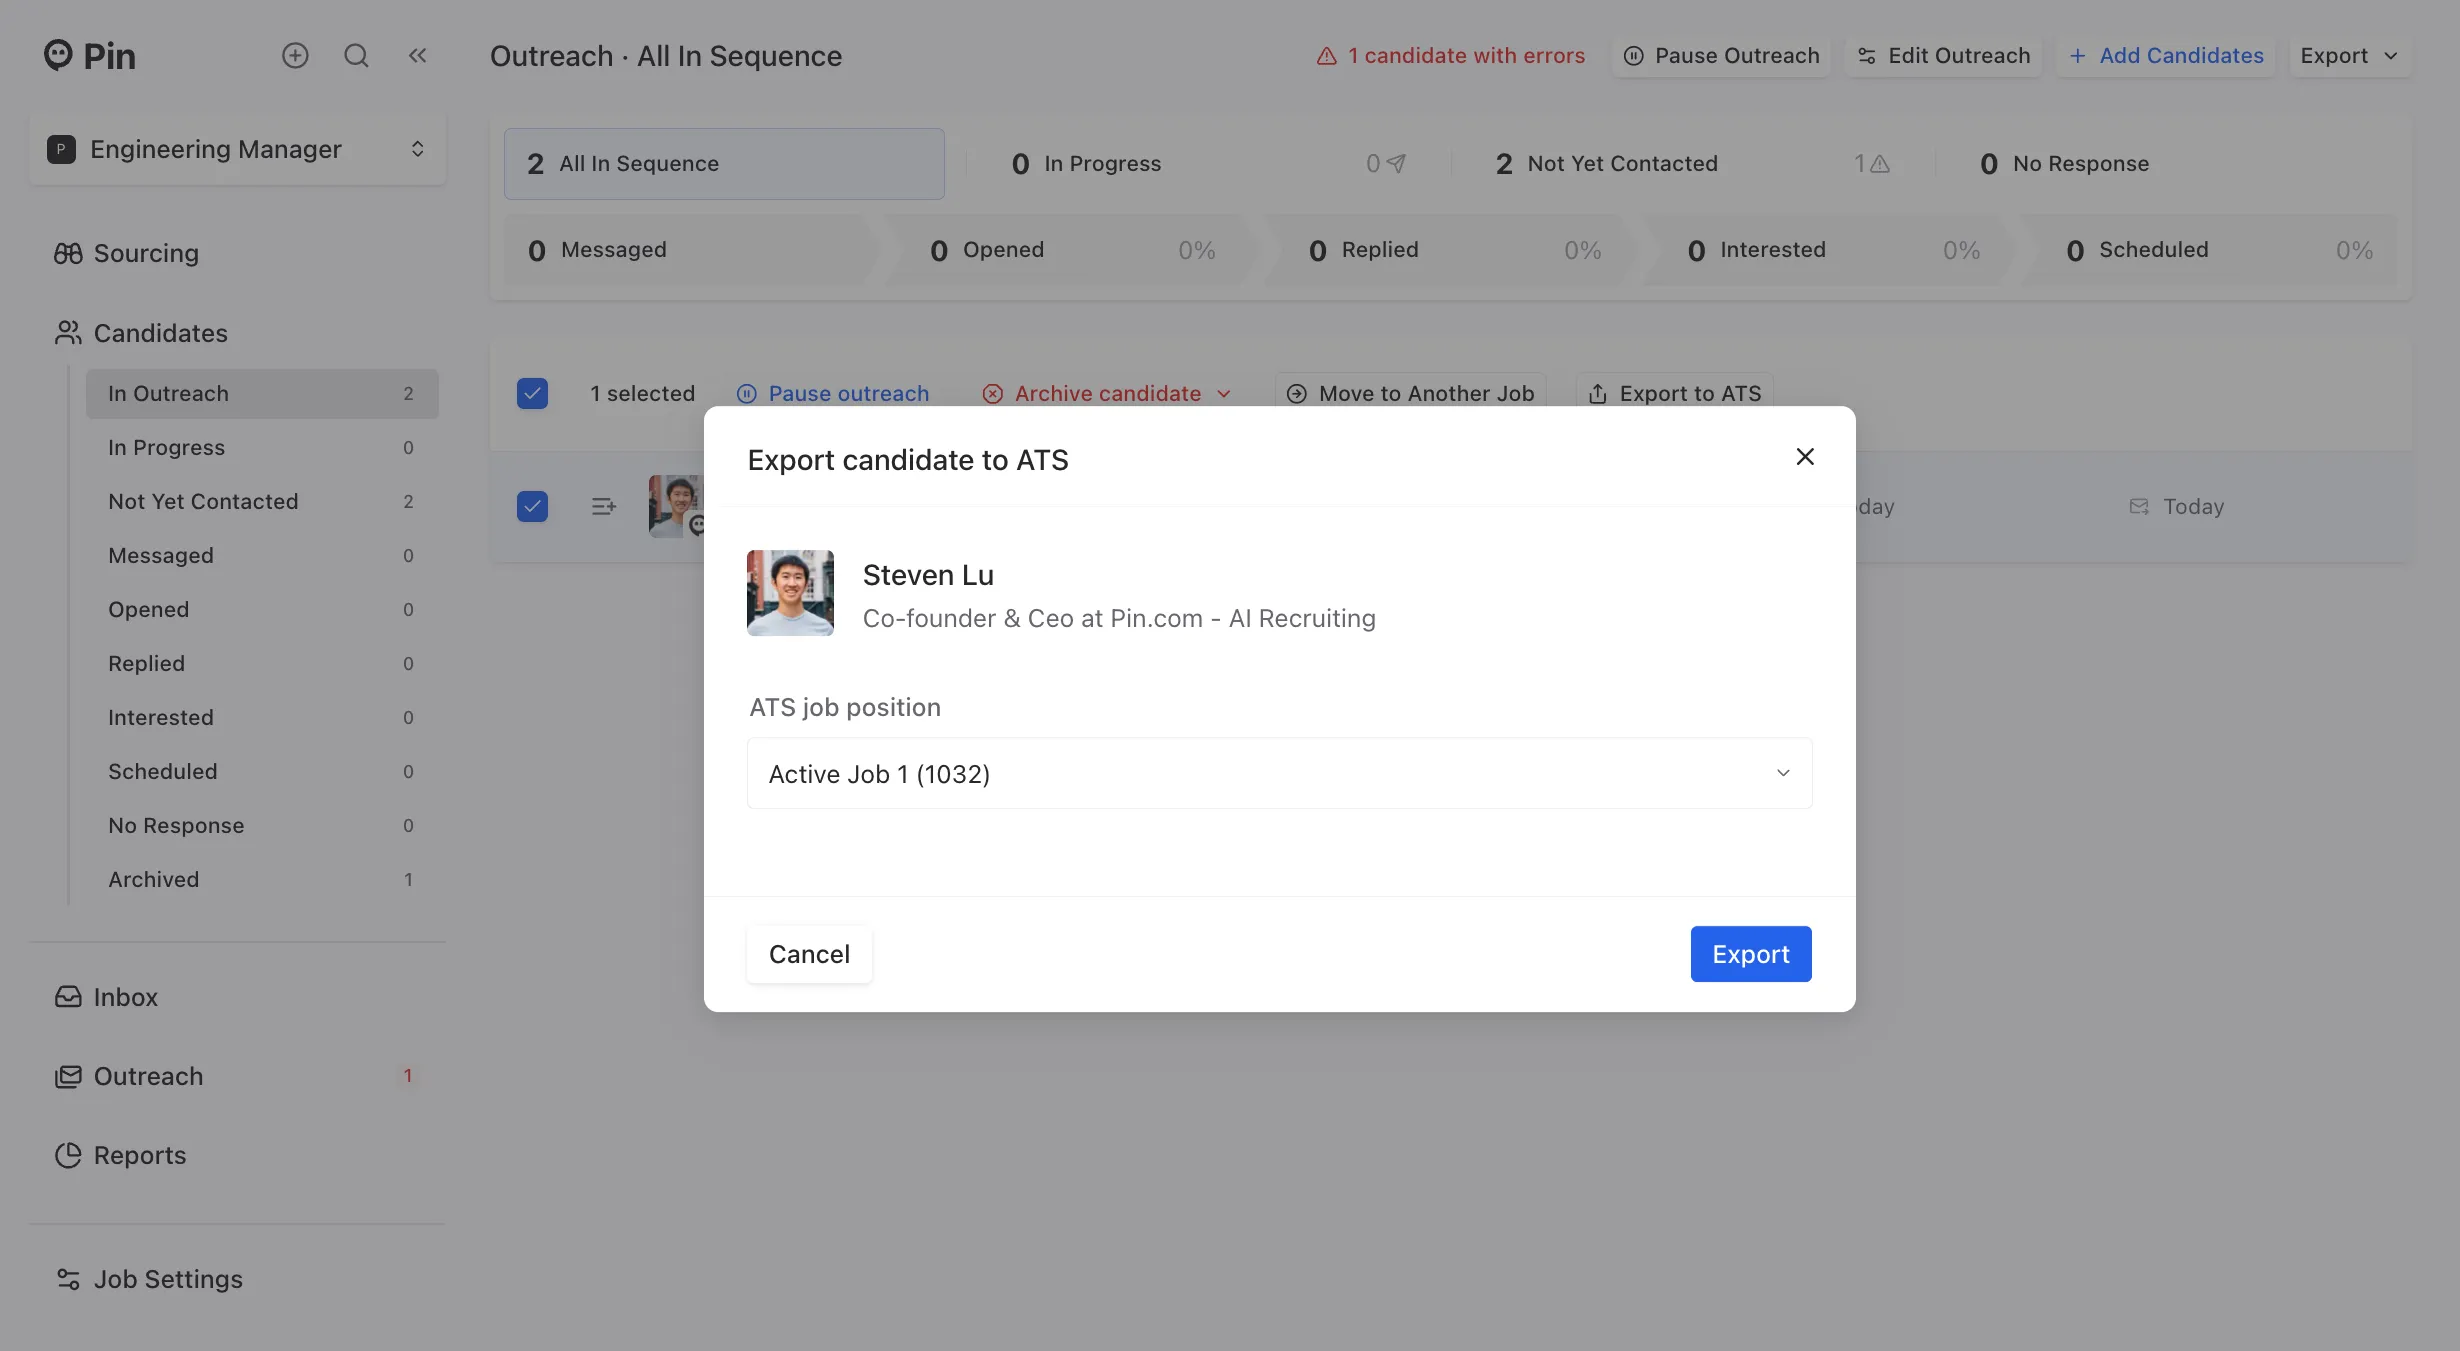This screenshot has height=1351, width=2460.
Task: Open the ATS job position dropdown
Action: pos(1279,773)
